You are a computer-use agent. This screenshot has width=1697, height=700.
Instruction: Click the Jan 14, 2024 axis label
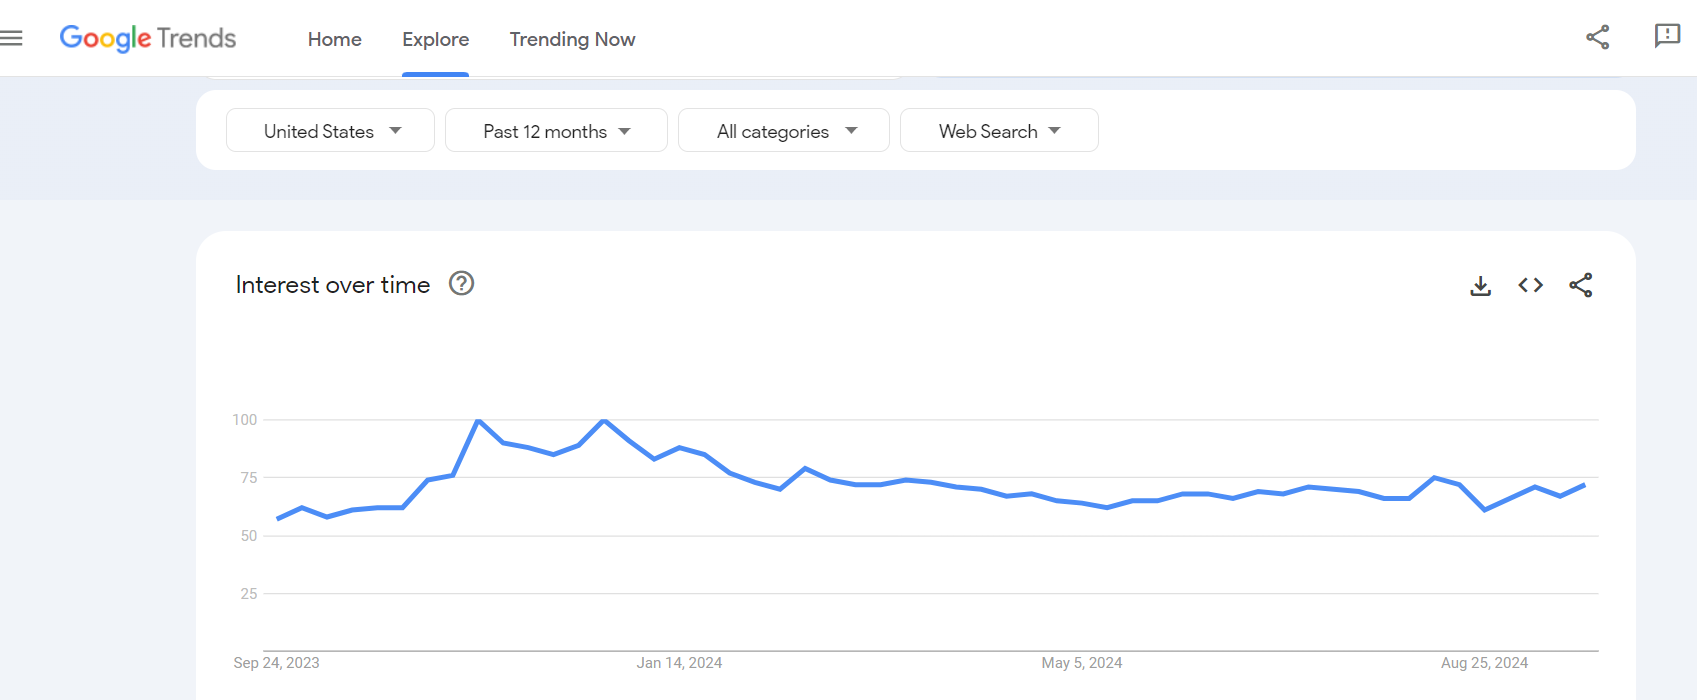click(x=679, y=663)
